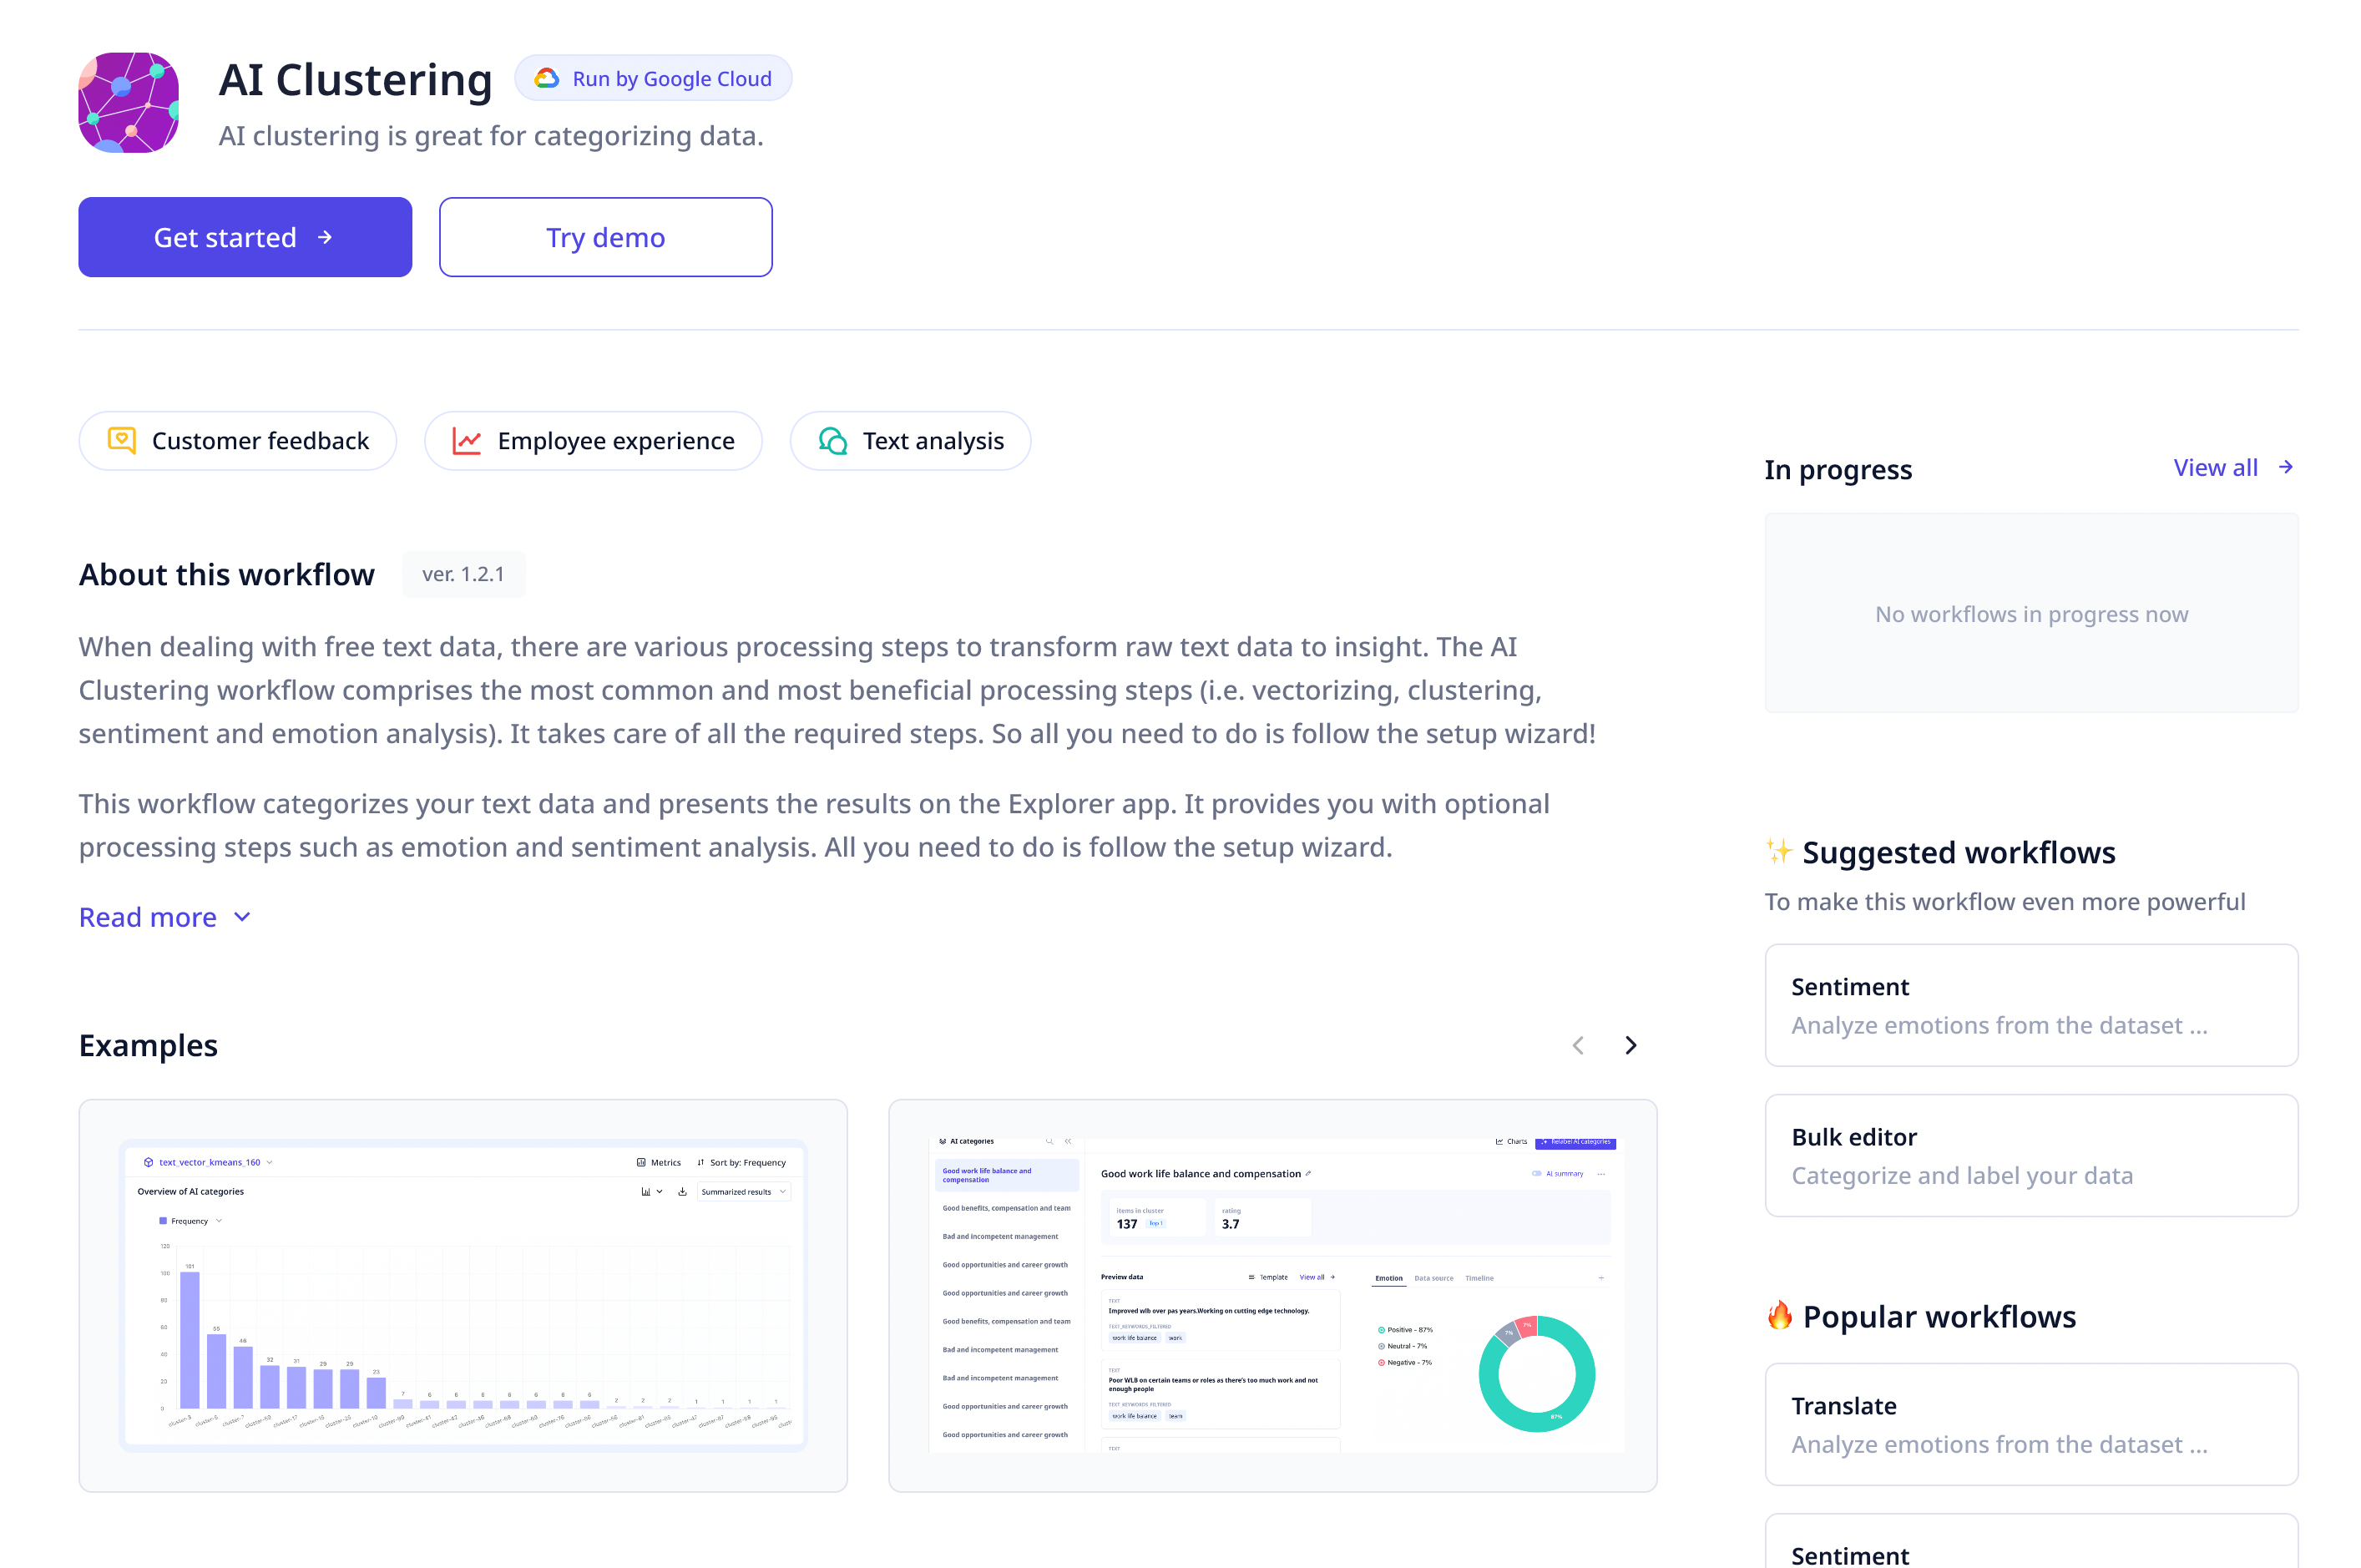Go to previous example with left chevron
This screenshot has width=2361, height=1568.
click(1577, 1045)
